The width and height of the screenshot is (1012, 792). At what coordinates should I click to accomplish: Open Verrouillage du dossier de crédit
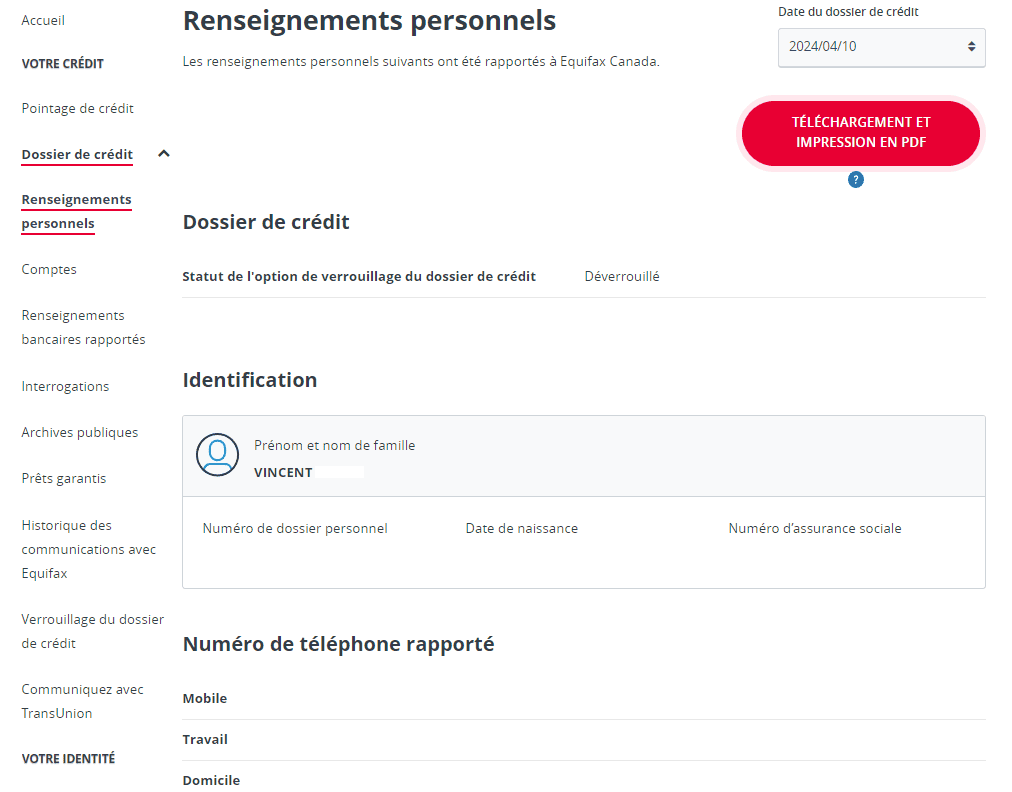(x=92, y=631)
